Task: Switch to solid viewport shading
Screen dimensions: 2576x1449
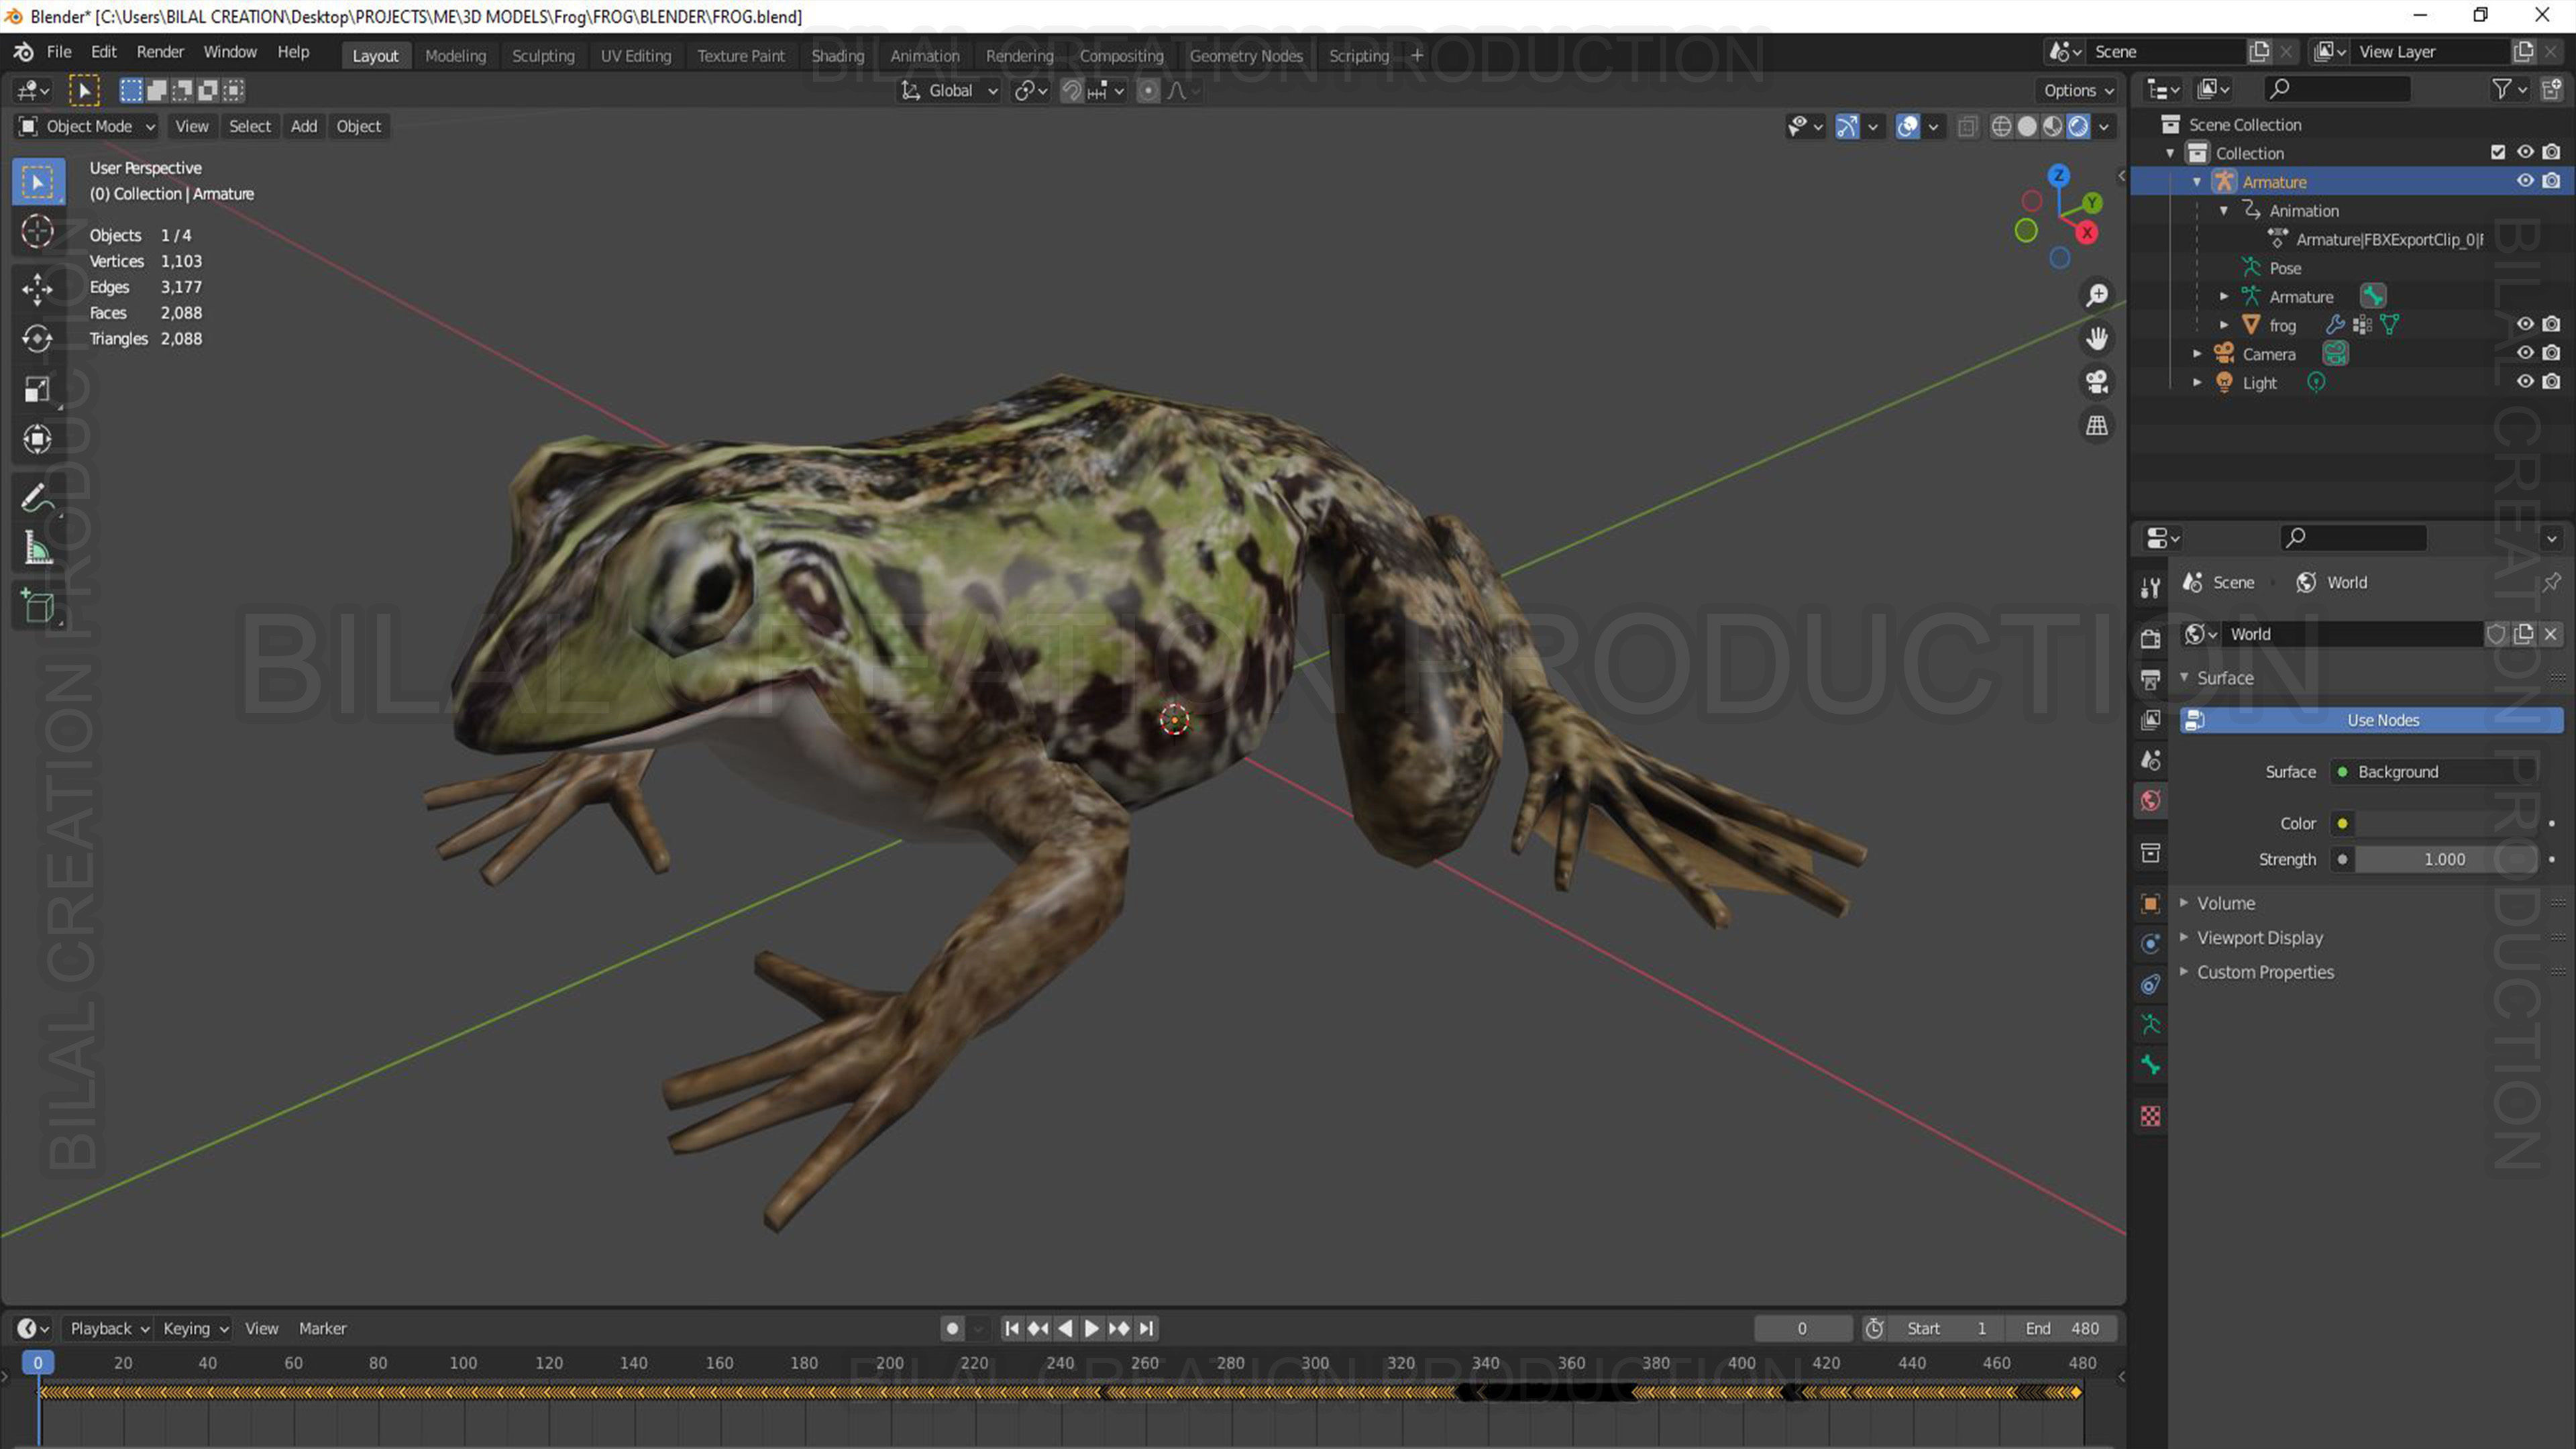Action: pos(2027,126)
